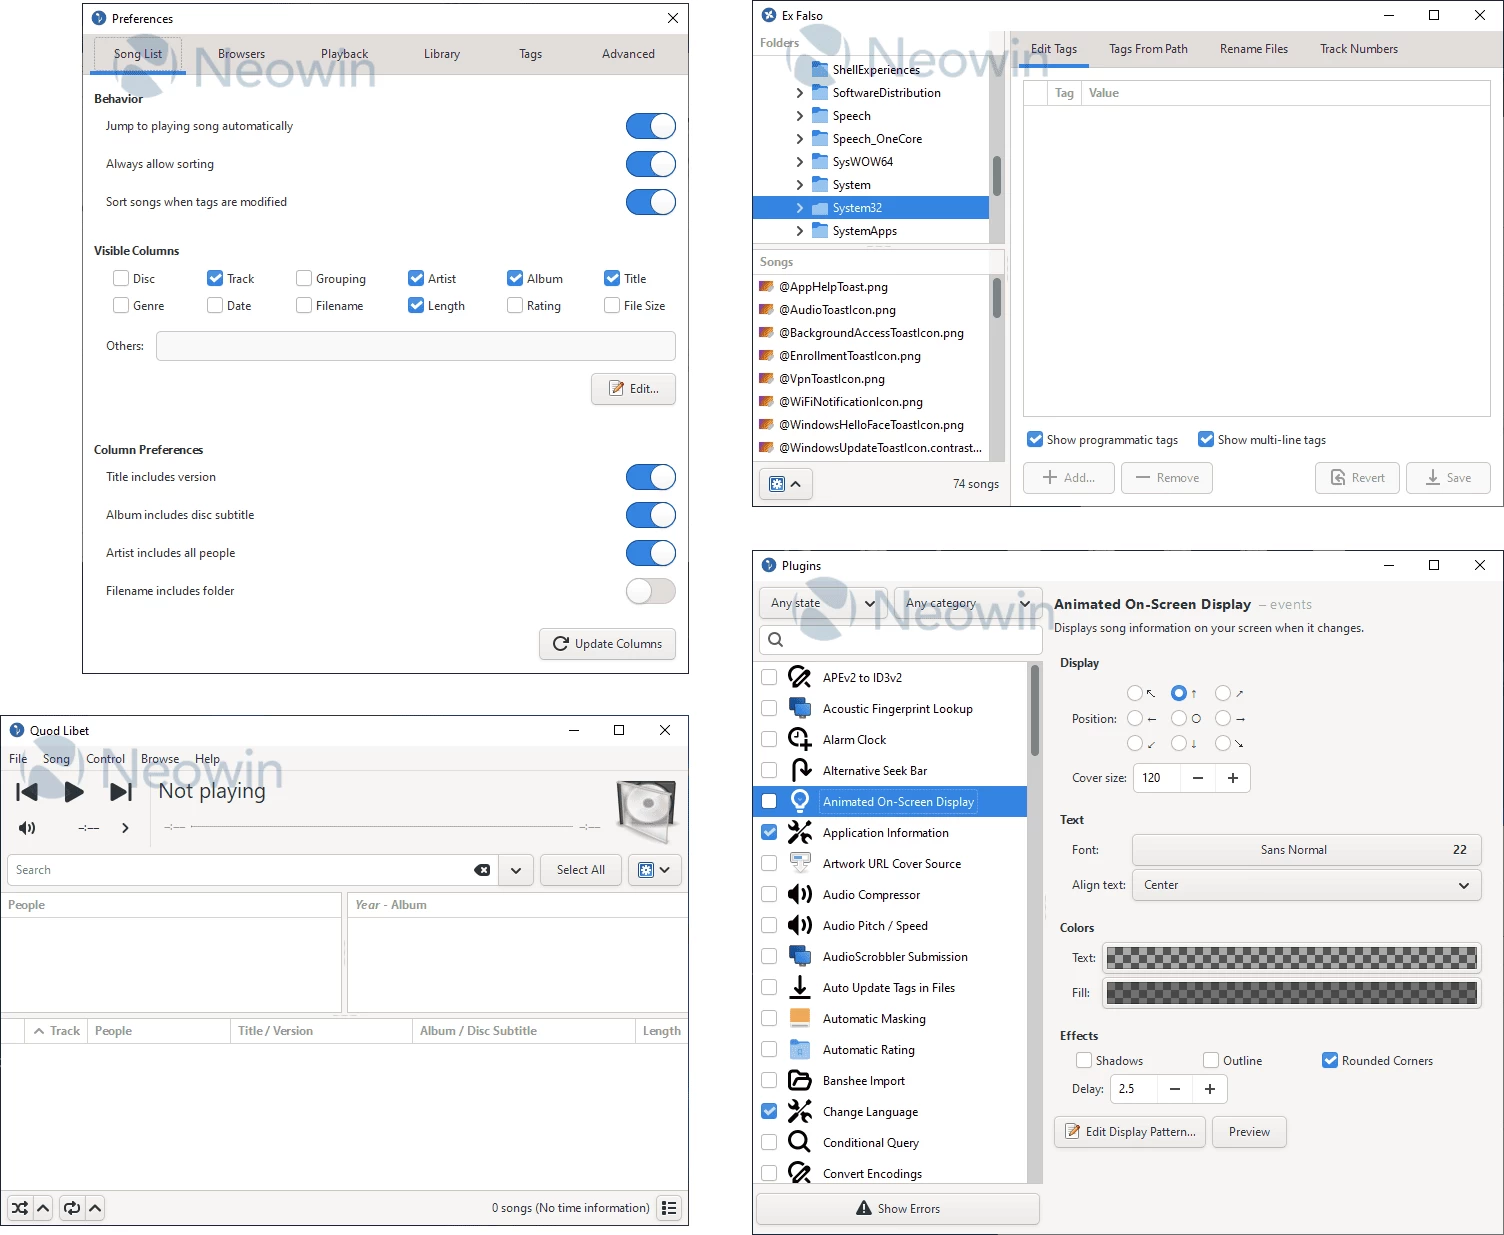
Task: Expand the SysWOW64 folder tree node
Action: point(799,162)
